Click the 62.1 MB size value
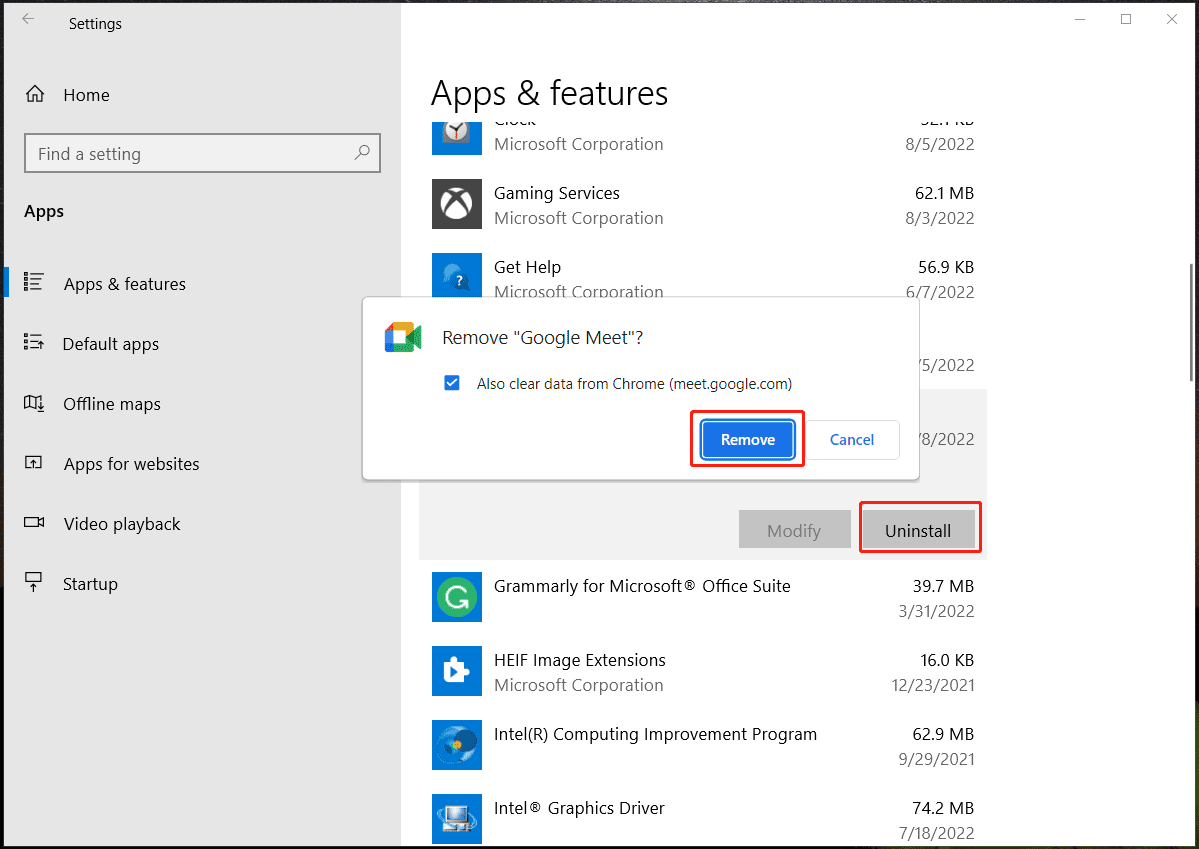 point(944,193)
